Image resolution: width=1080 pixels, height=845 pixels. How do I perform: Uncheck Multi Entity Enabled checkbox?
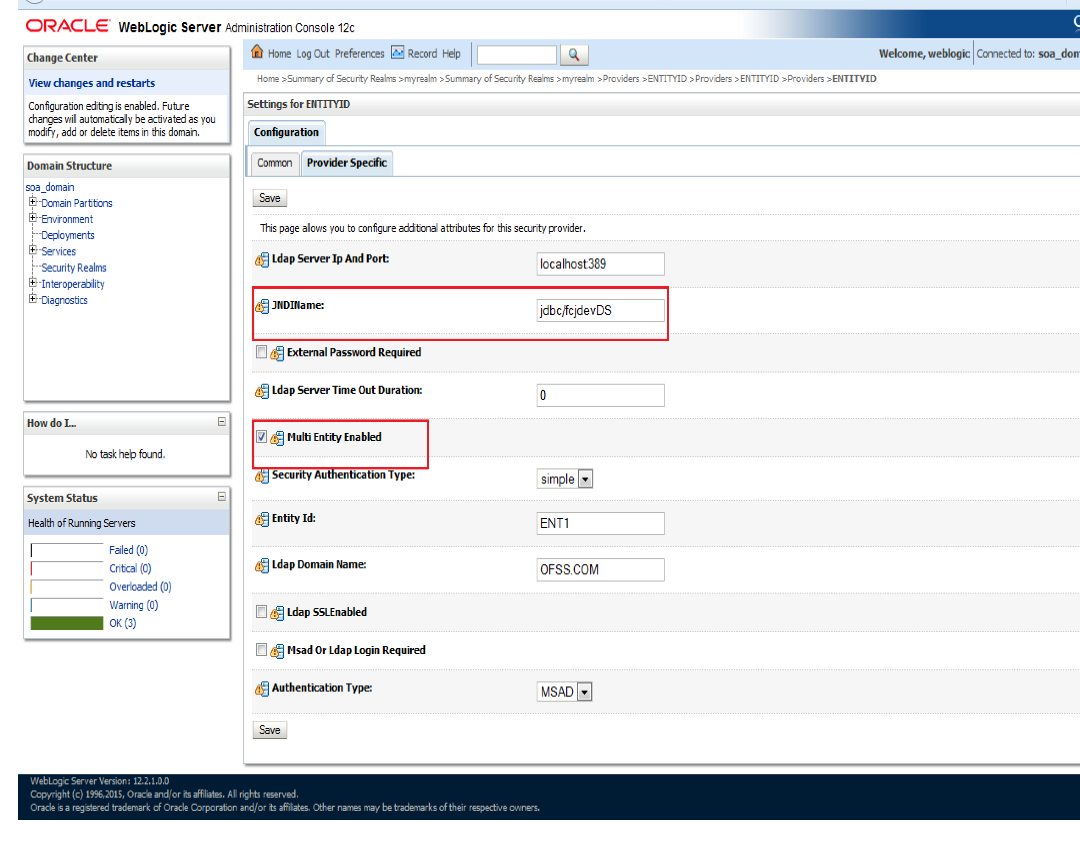click(261, 437)
